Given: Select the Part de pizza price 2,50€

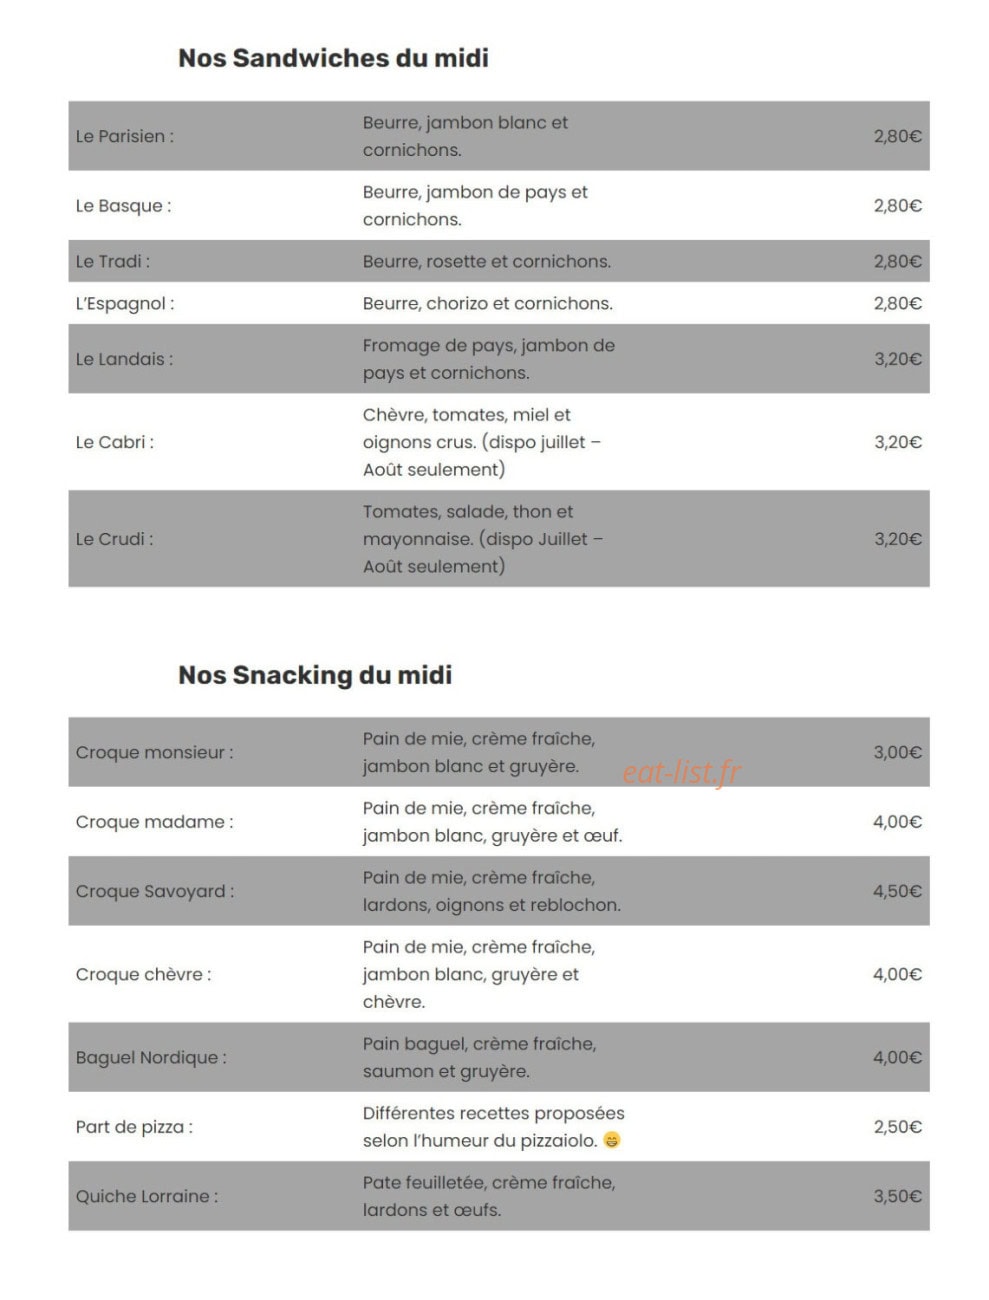Looking at the screenshot, I should (x=898, y=1127).
